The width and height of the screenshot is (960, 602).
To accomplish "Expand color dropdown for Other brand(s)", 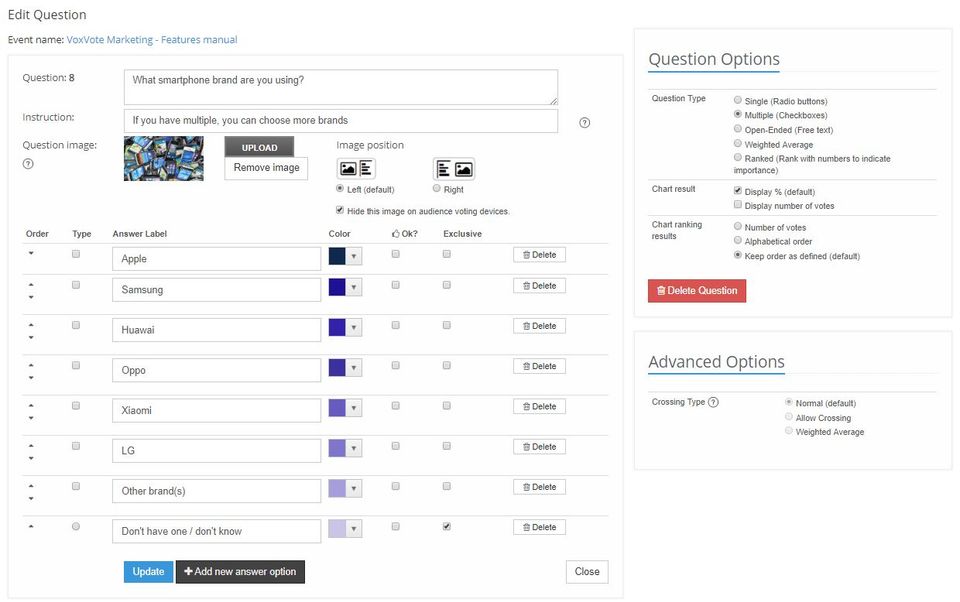I will tap(354, 488).
